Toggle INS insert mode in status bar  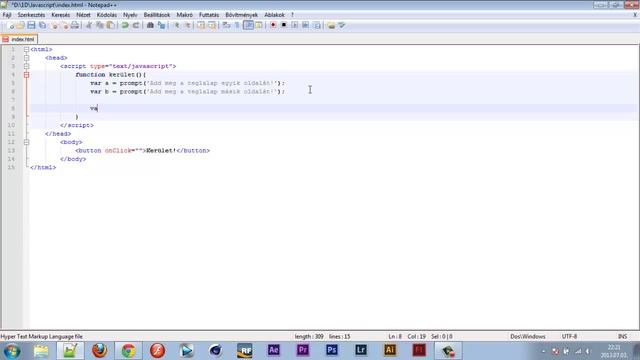coord(622,336)
